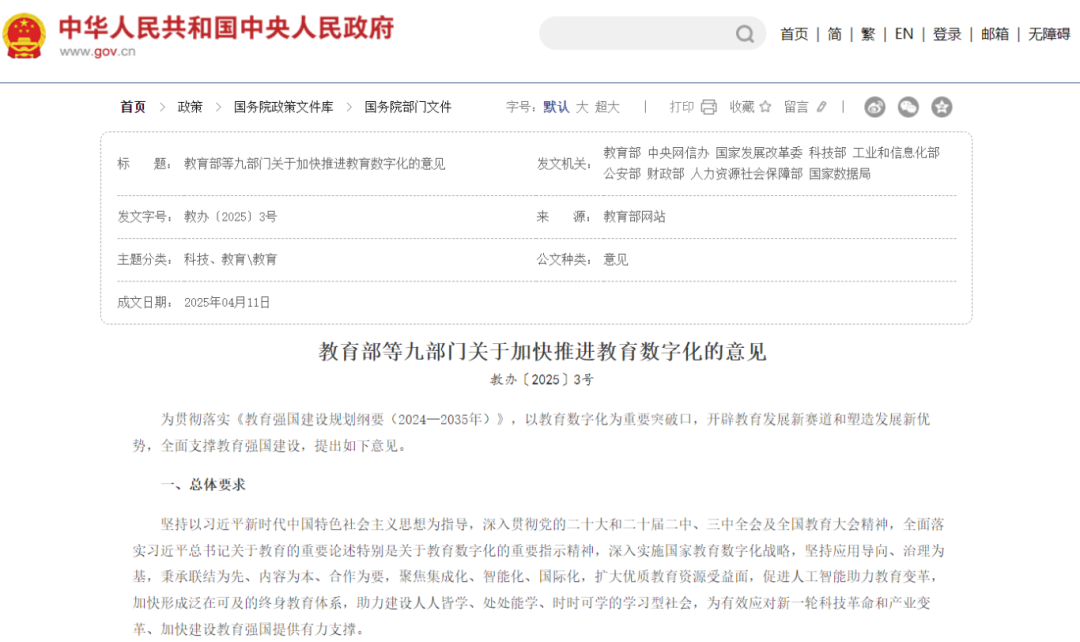
Task: Open 国务院部门文件 breadcrumb
Action: point(408,107)
